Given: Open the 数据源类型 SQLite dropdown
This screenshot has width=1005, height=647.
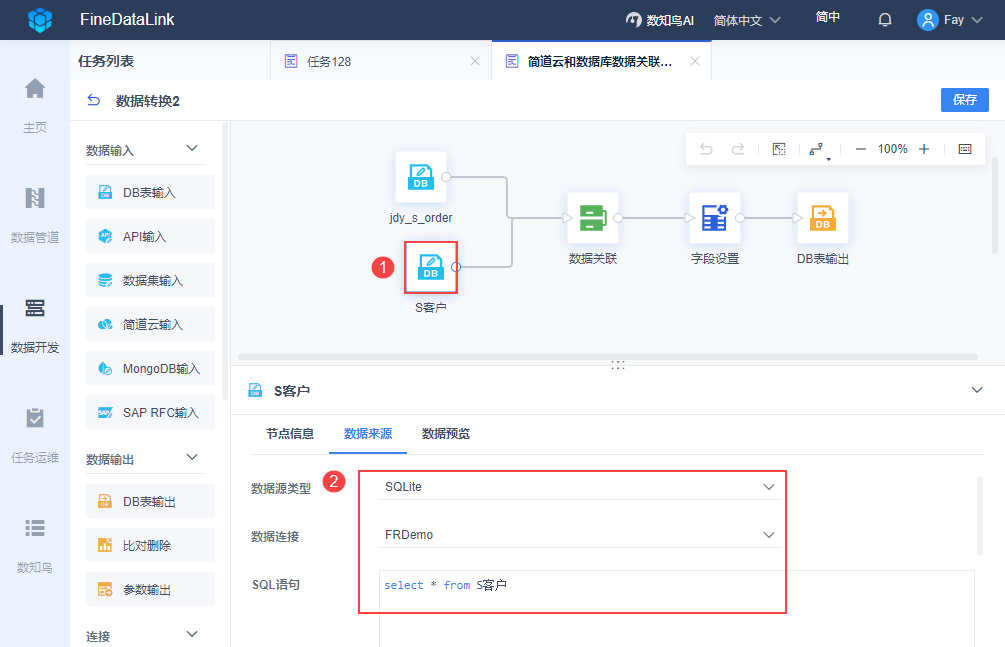Looking at the screenshot, I should (579, 487).
